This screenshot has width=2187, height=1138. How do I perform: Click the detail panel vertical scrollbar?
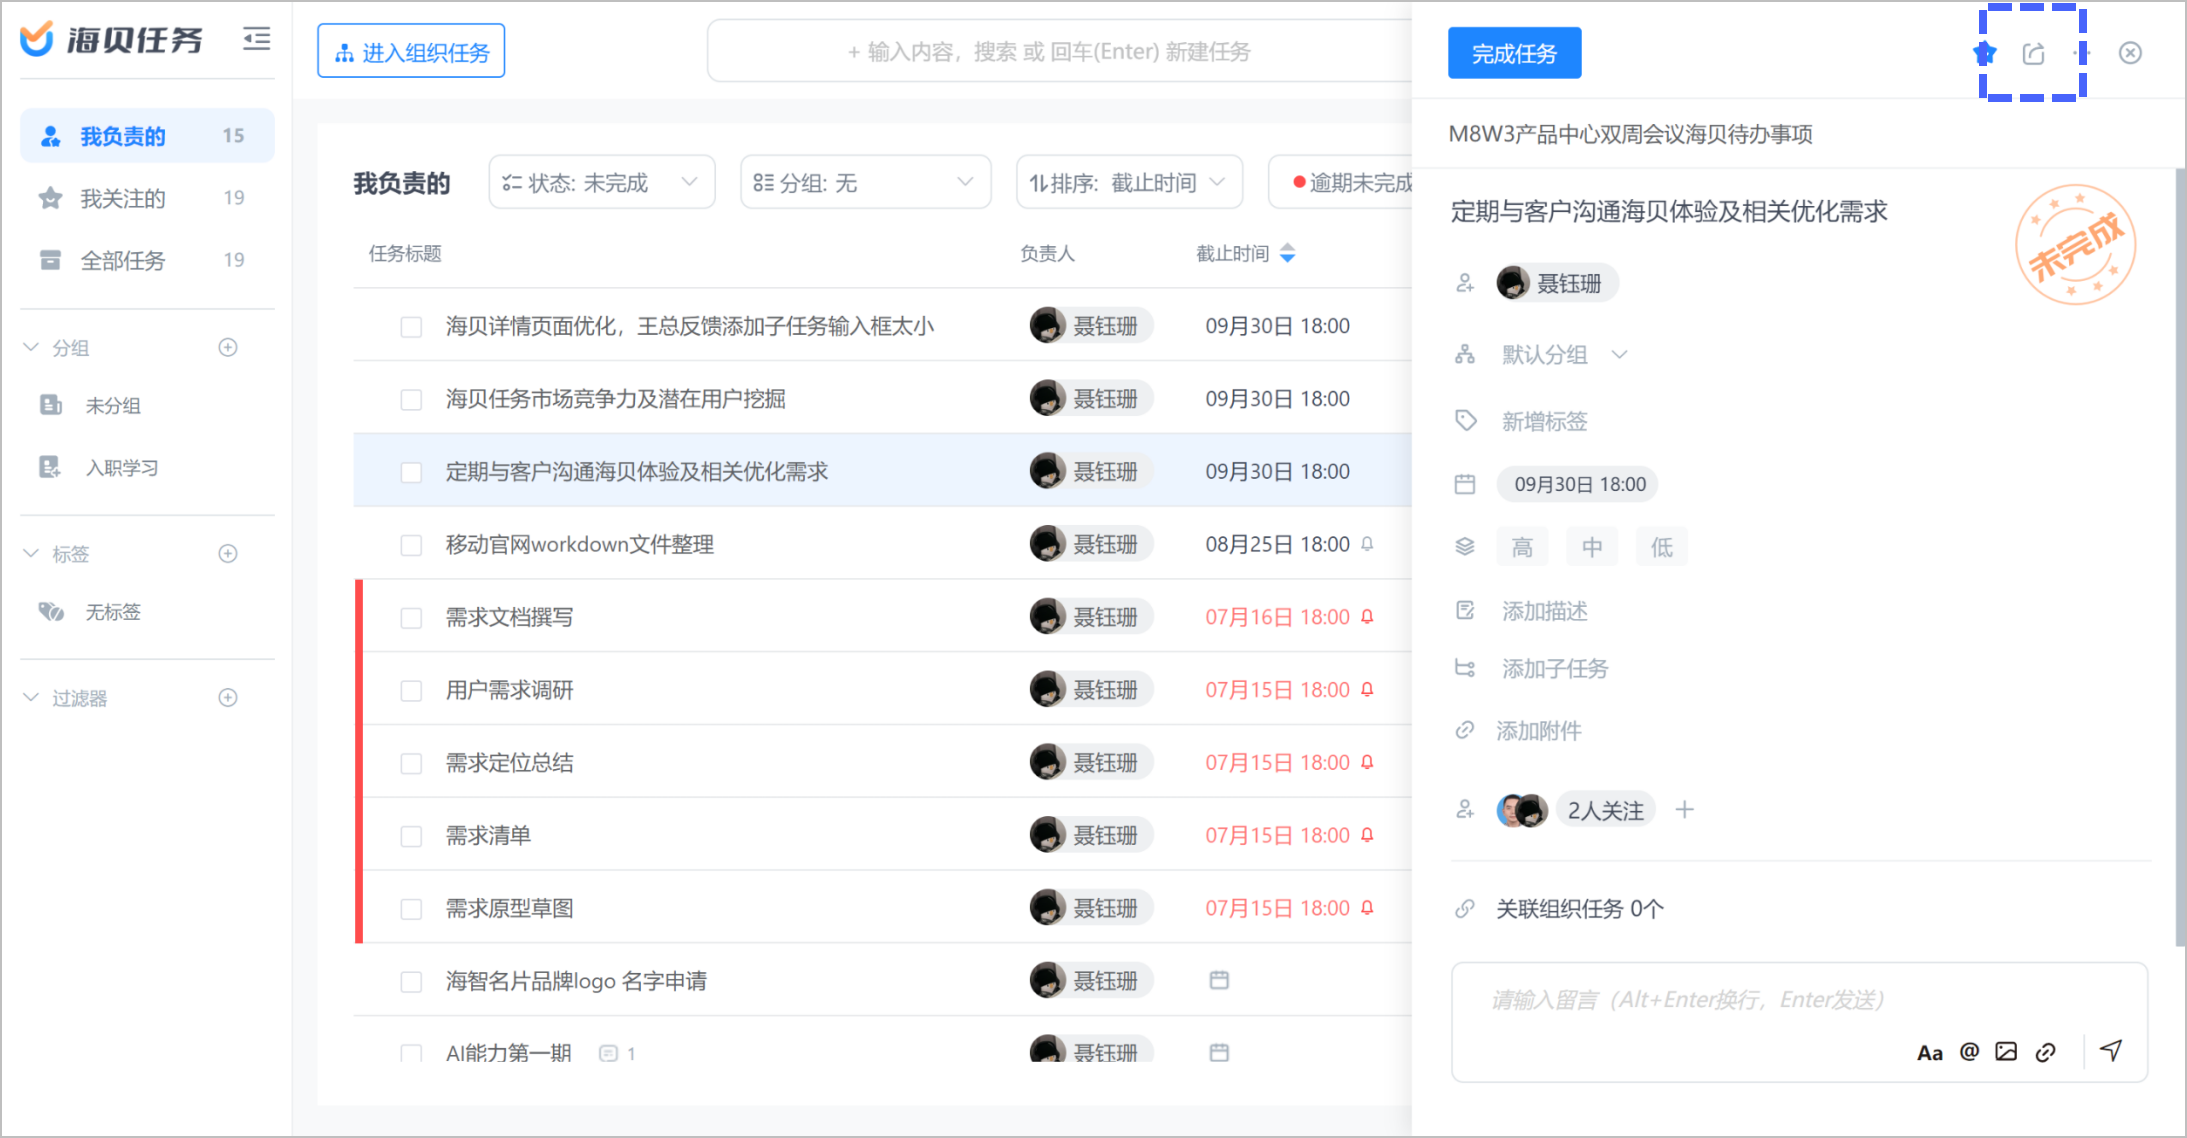(2180, 556)
